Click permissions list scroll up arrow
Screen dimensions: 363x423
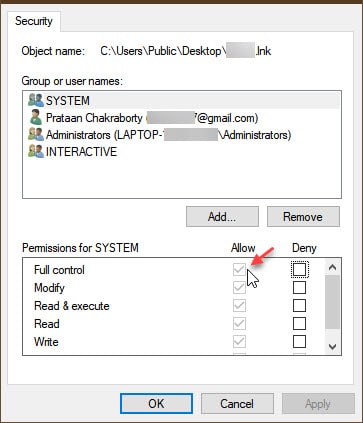[x=332, y=267]
